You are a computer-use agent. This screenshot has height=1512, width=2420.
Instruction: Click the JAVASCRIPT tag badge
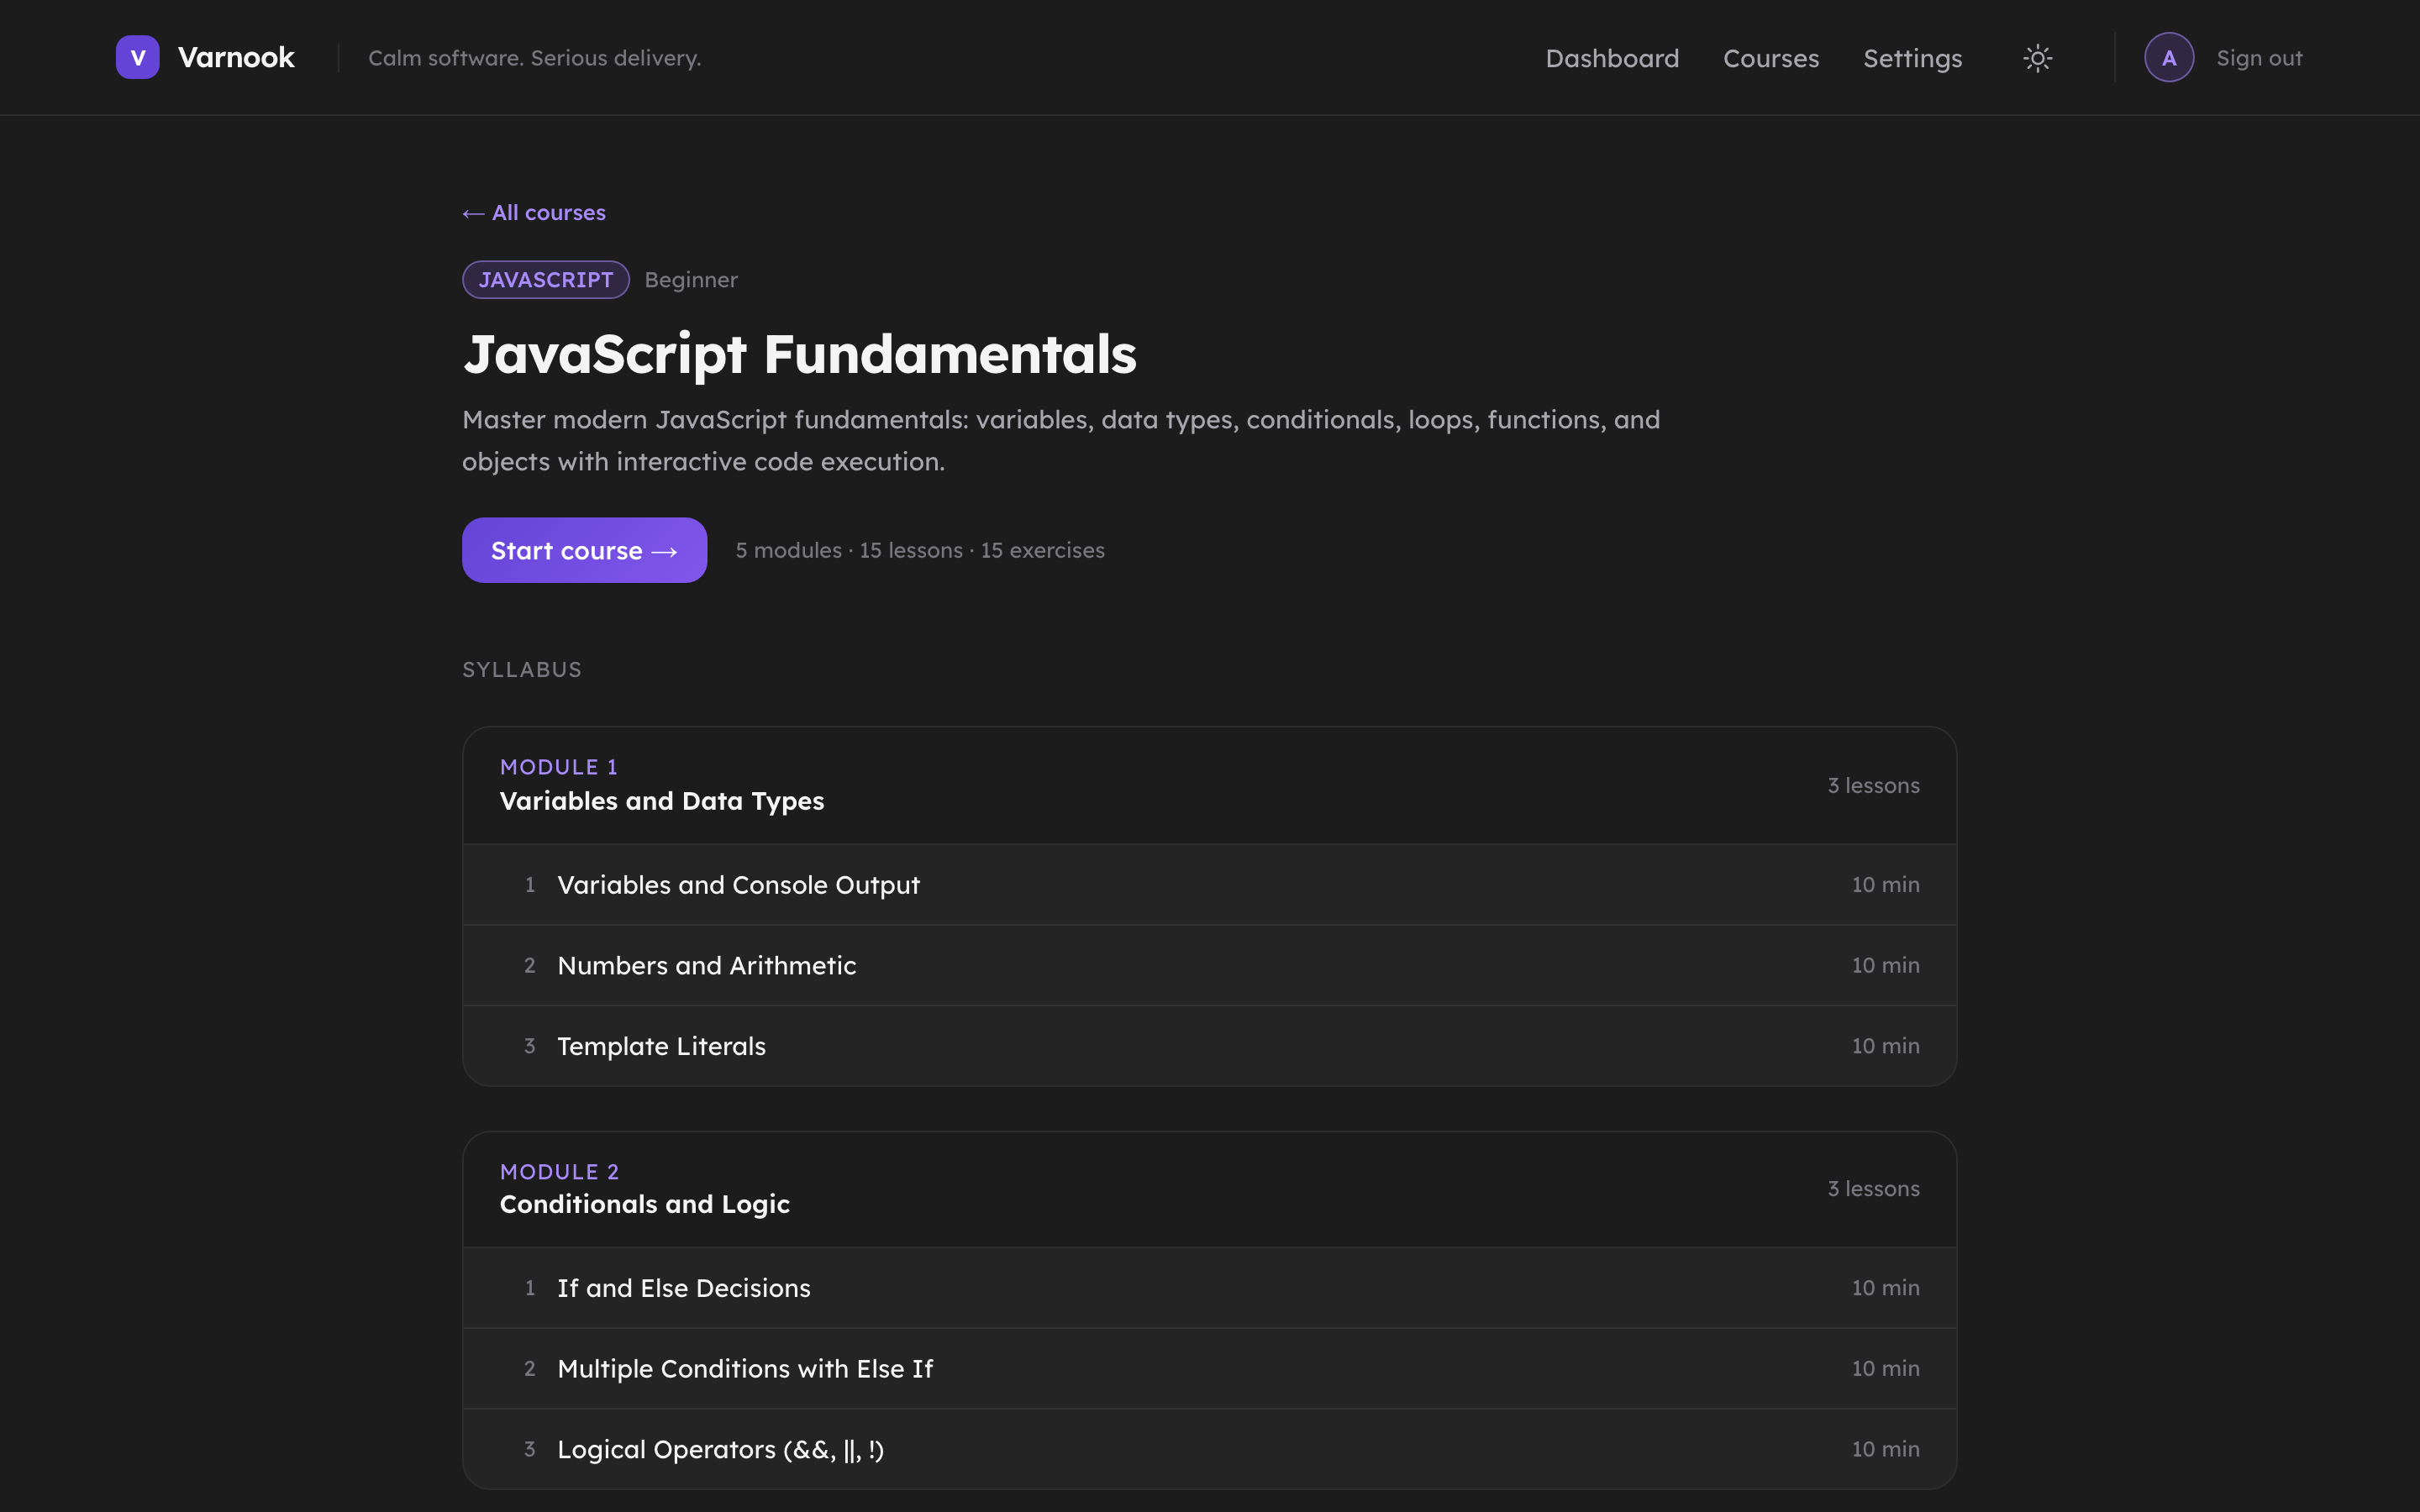(x=545, y=280)
